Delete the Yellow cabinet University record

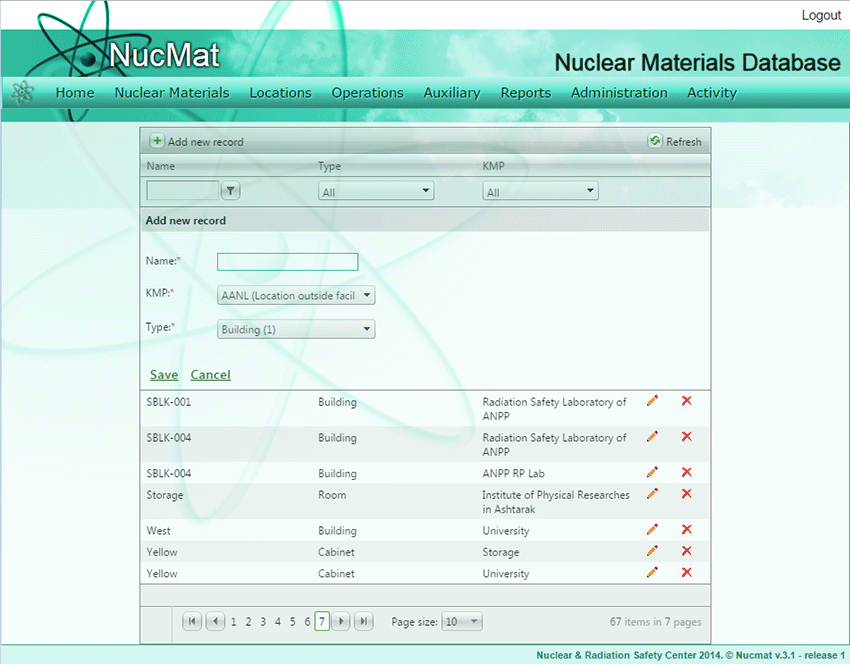pyautogui.click(x=686, y=572)
